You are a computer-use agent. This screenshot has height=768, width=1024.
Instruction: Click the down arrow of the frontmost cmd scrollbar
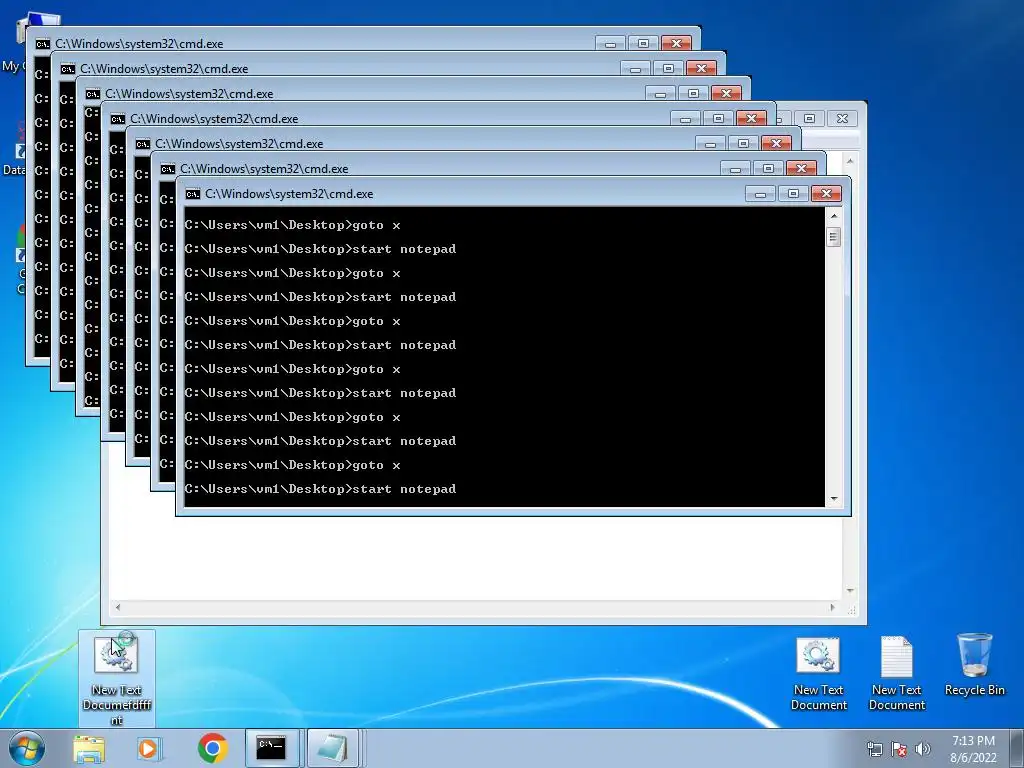[833, 499]
